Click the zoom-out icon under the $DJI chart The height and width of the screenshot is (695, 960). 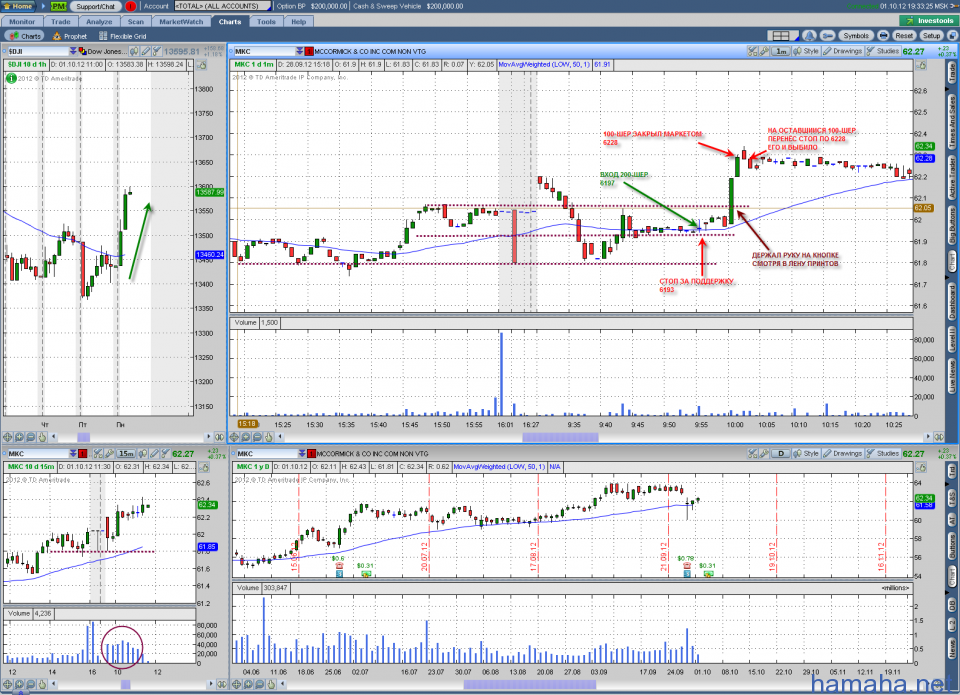point(31,437)
